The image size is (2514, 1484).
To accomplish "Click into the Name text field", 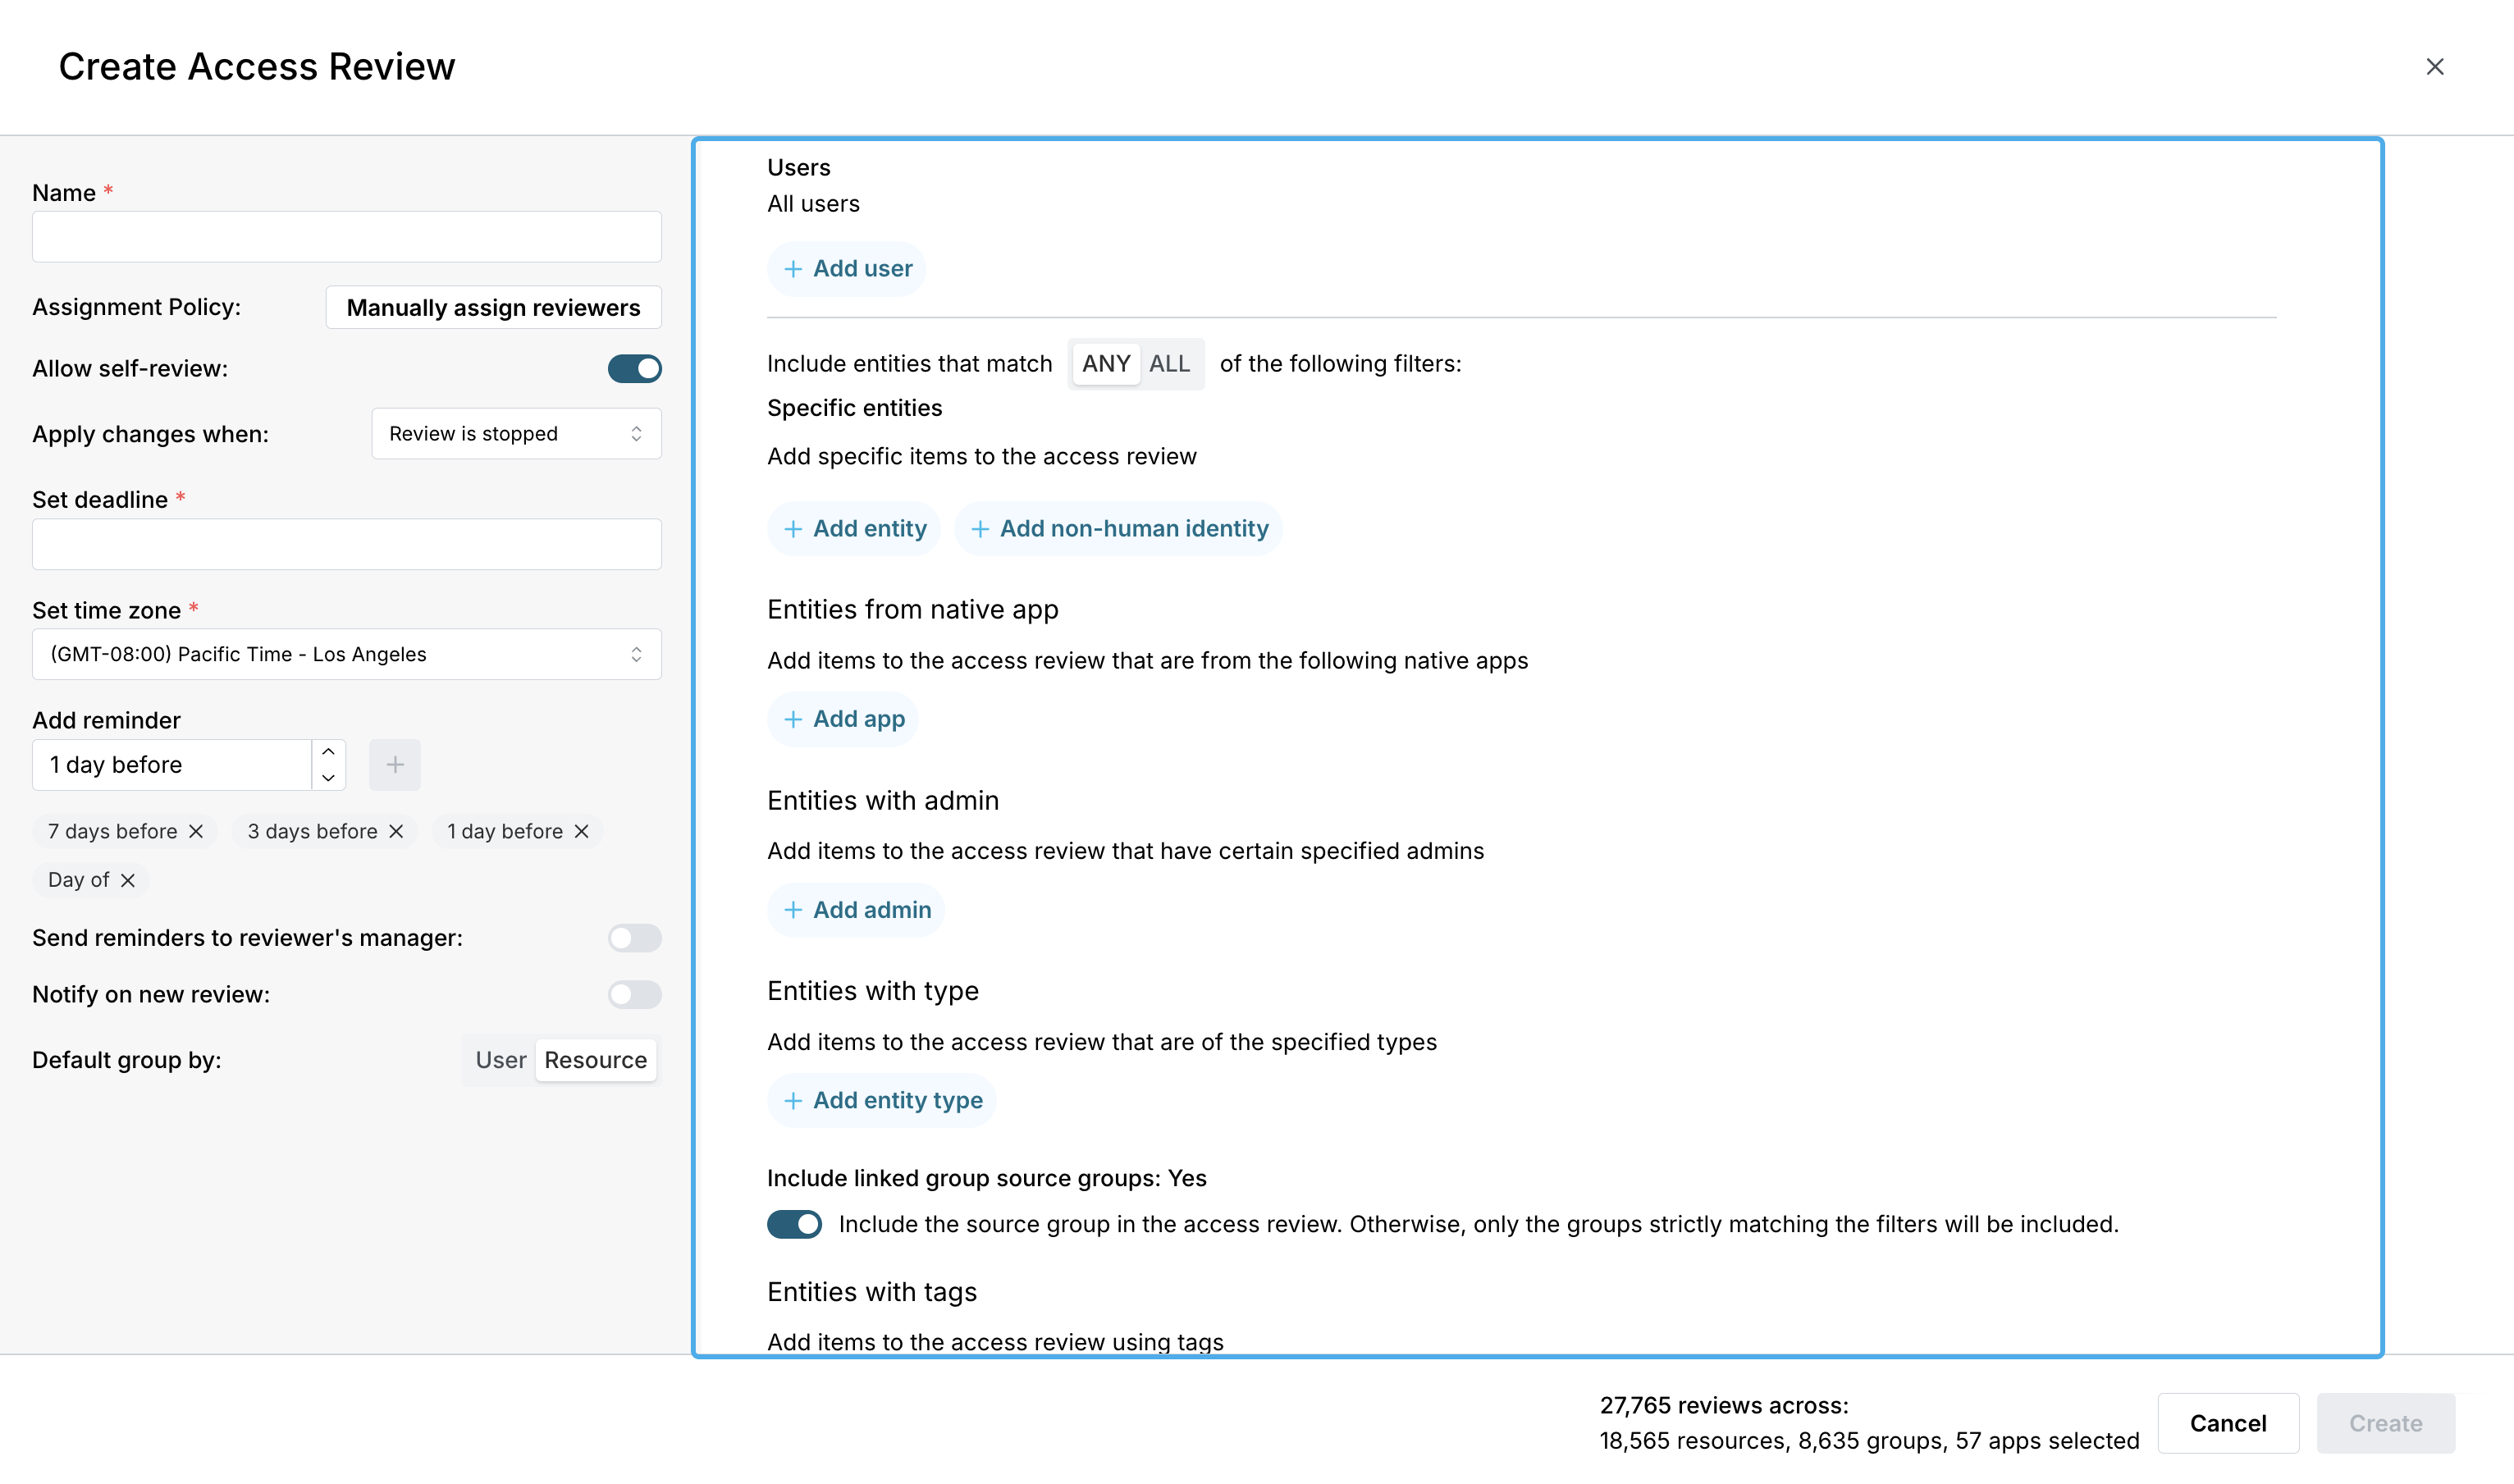I will point(346,237).
